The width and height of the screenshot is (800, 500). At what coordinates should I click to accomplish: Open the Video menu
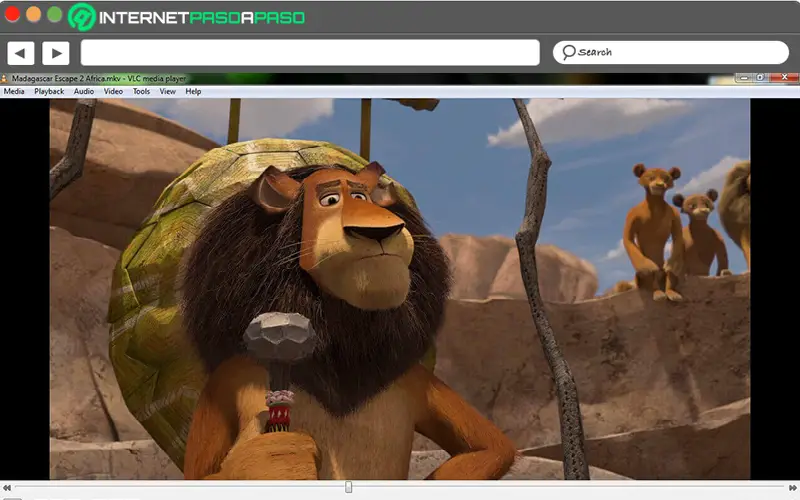(x=113, y=91)
